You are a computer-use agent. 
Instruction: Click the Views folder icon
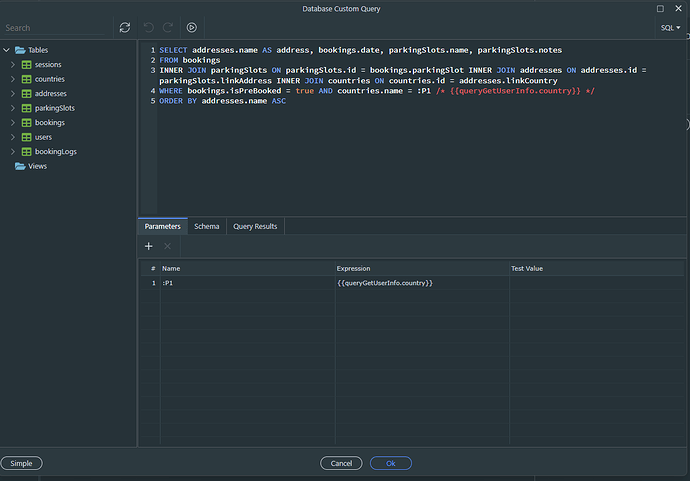tap(19, 166)
